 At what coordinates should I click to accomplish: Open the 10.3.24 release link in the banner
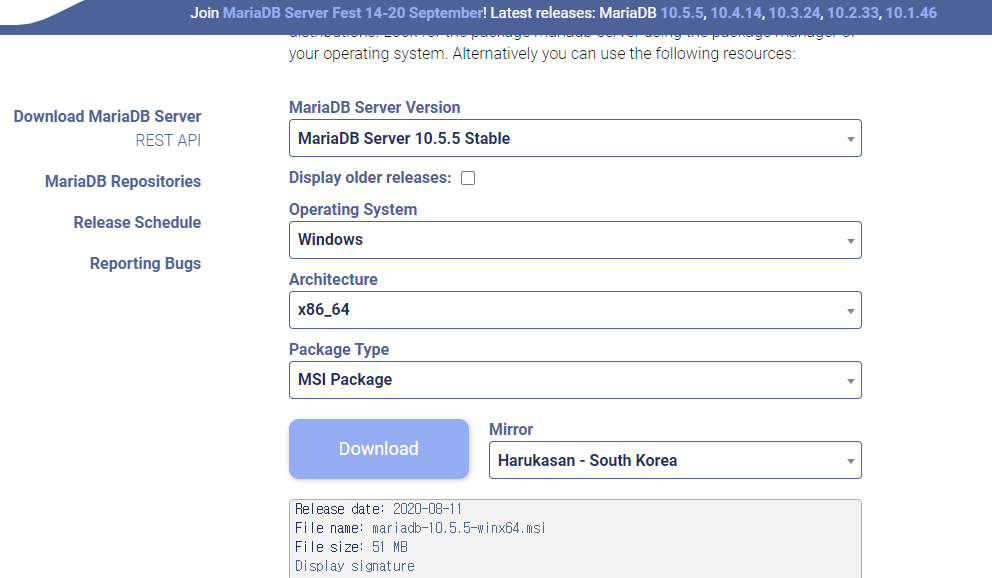tap(794, 13)
